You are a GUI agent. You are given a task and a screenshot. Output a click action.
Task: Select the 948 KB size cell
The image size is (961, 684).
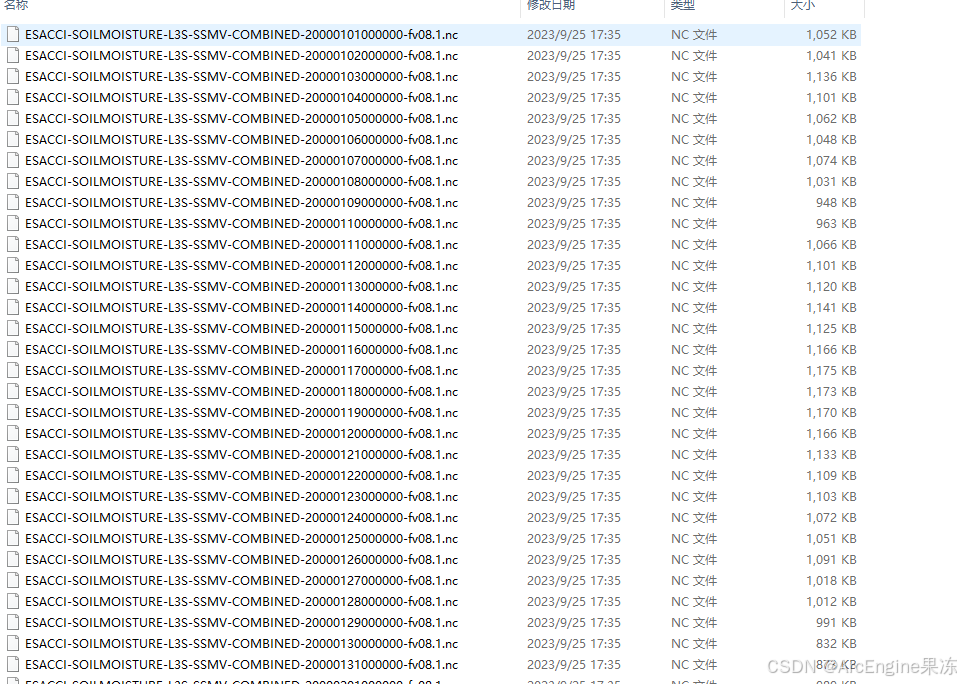tap(836, 203)
